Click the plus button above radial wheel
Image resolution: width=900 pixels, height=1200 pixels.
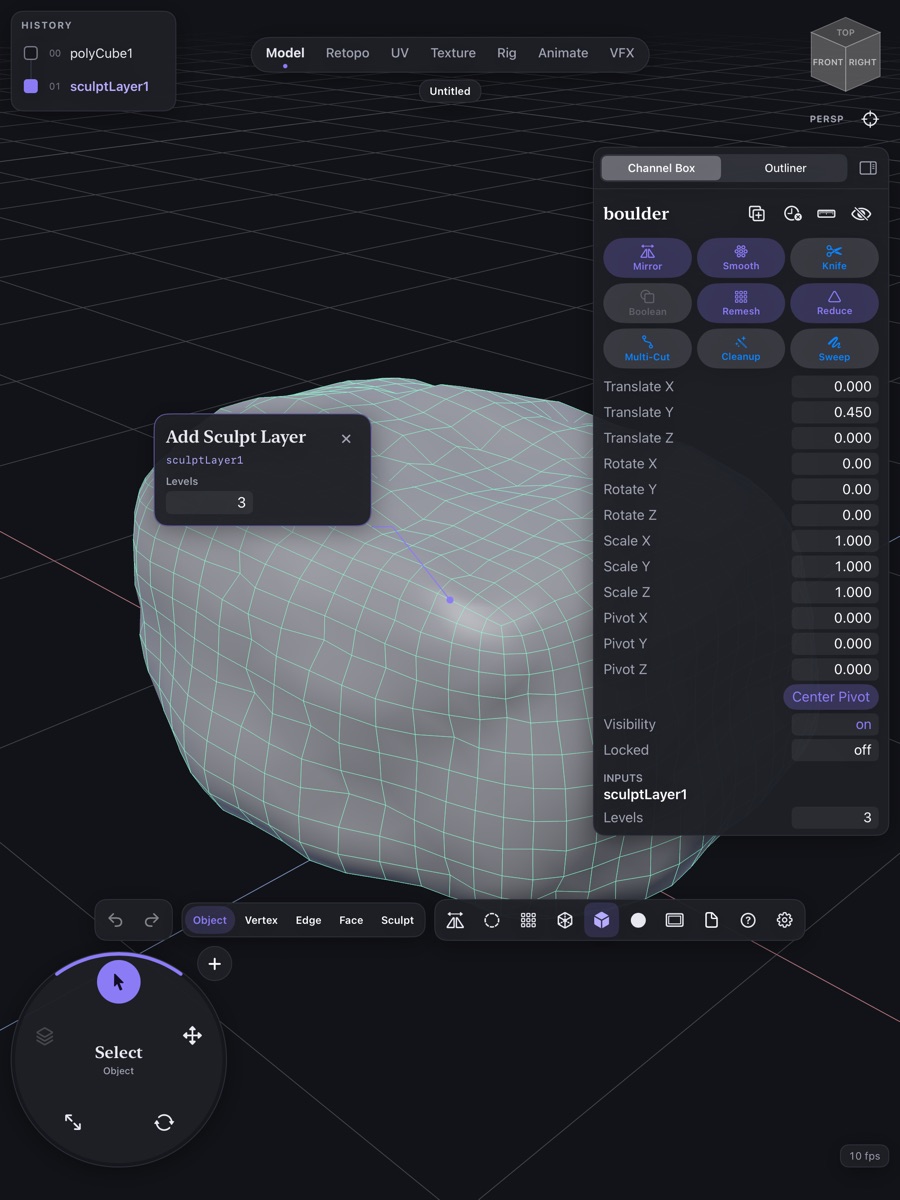coord(214,964)
